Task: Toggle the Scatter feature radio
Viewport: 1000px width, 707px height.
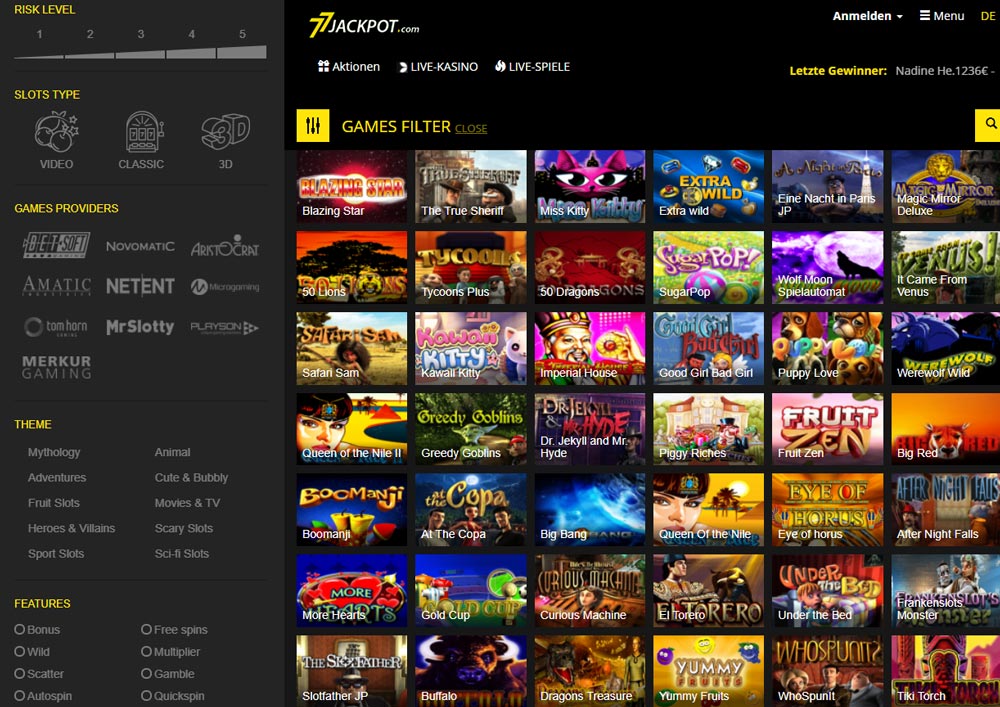Action: 20,673
